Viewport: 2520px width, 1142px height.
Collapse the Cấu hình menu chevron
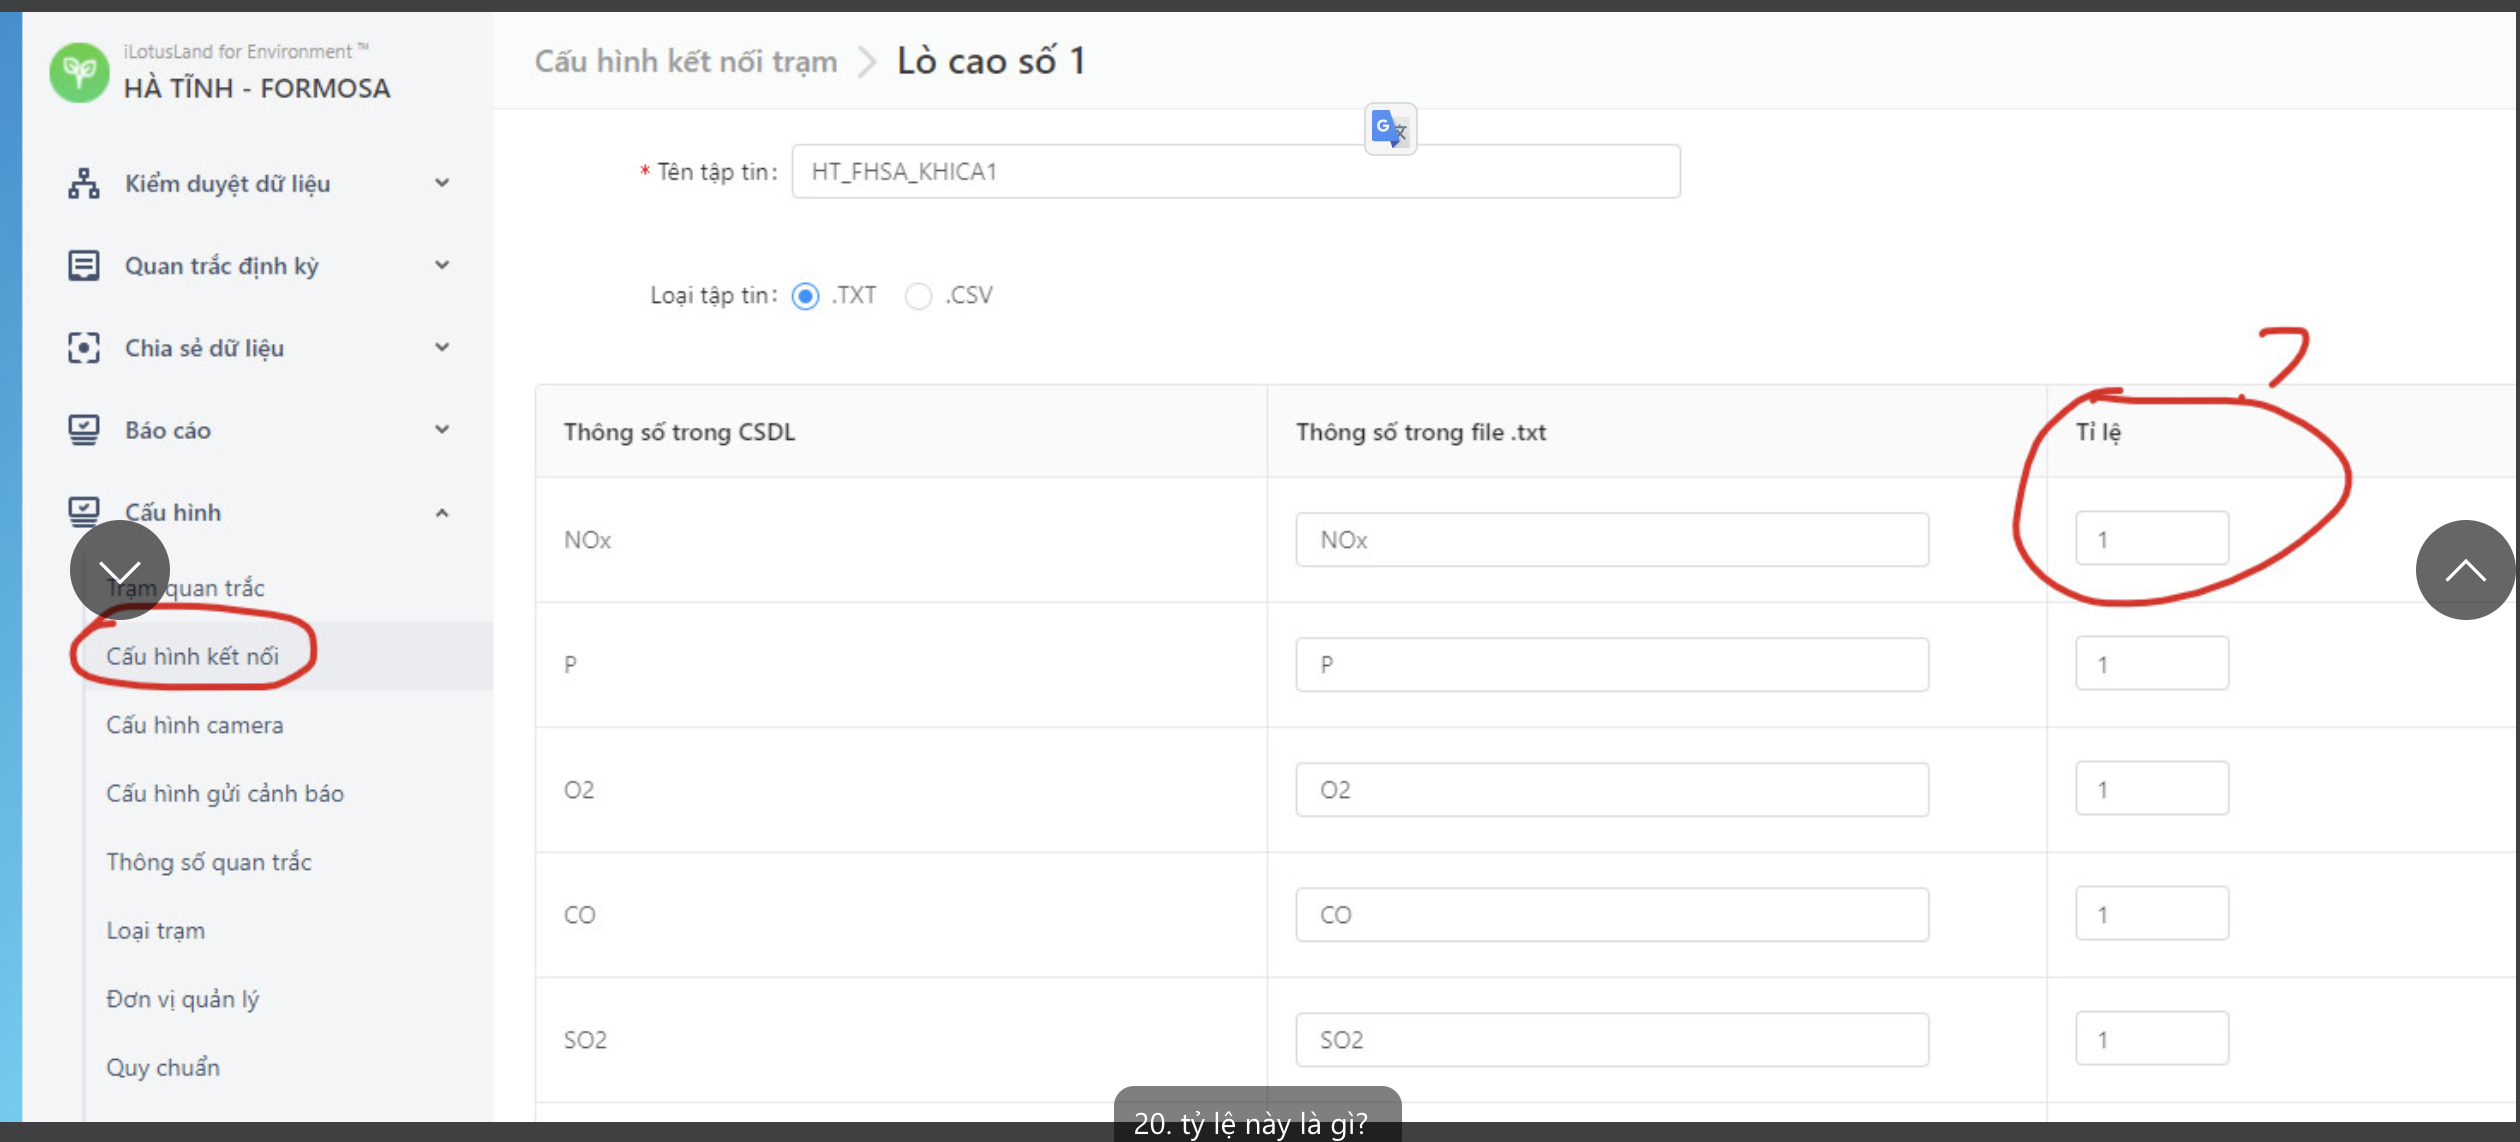pyautogui.click(x=442, y=513)
